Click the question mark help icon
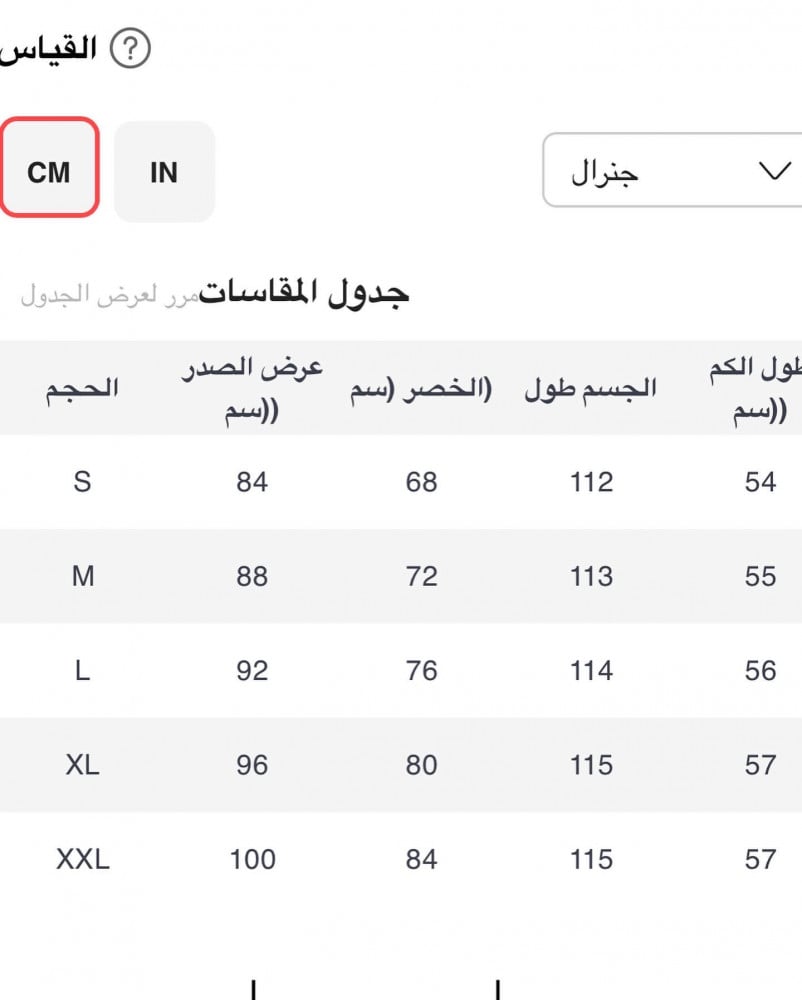Image resolution: width=802 pixels, height=1000 pixels. pos(130,49)
